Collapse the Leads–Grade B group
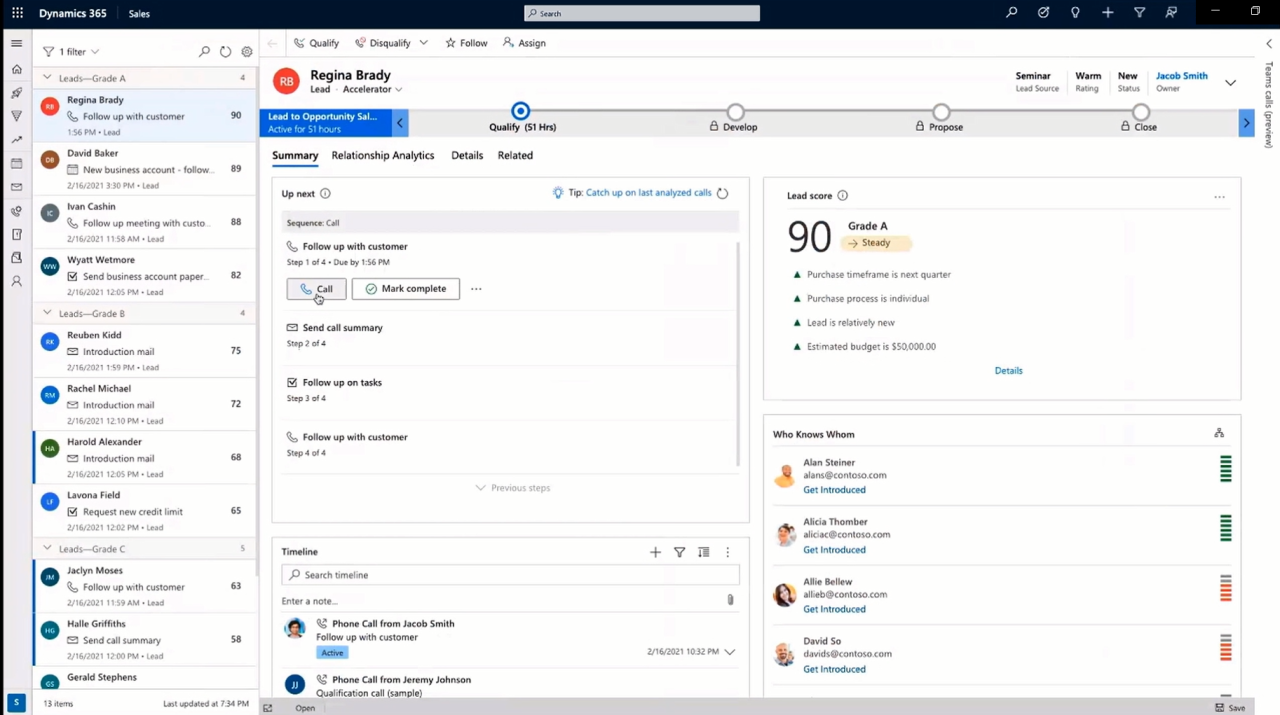Screen dimensions: 1280x715 tap(47, 313)
